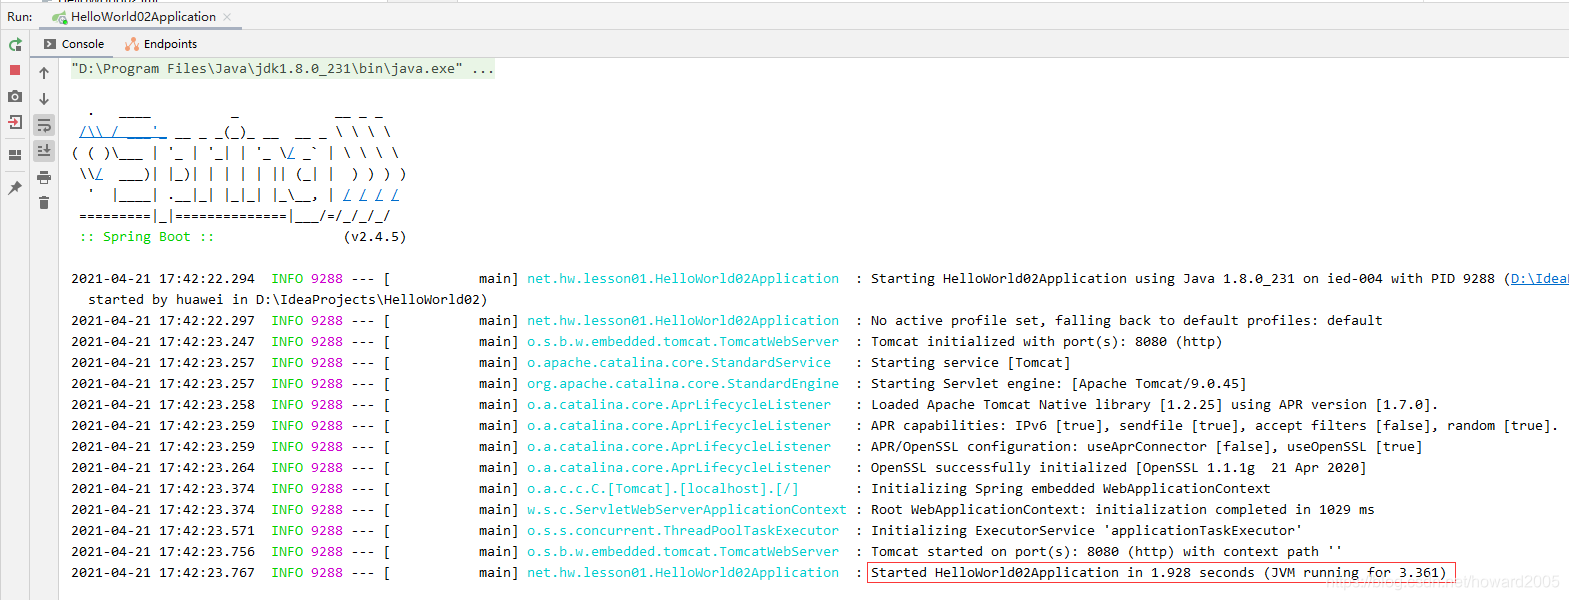Click 'Starting Servlet engine: [Apache Tomcat/9.0.45]' message
Viewport: 1569px width, 600px height.
point(1058,384)
